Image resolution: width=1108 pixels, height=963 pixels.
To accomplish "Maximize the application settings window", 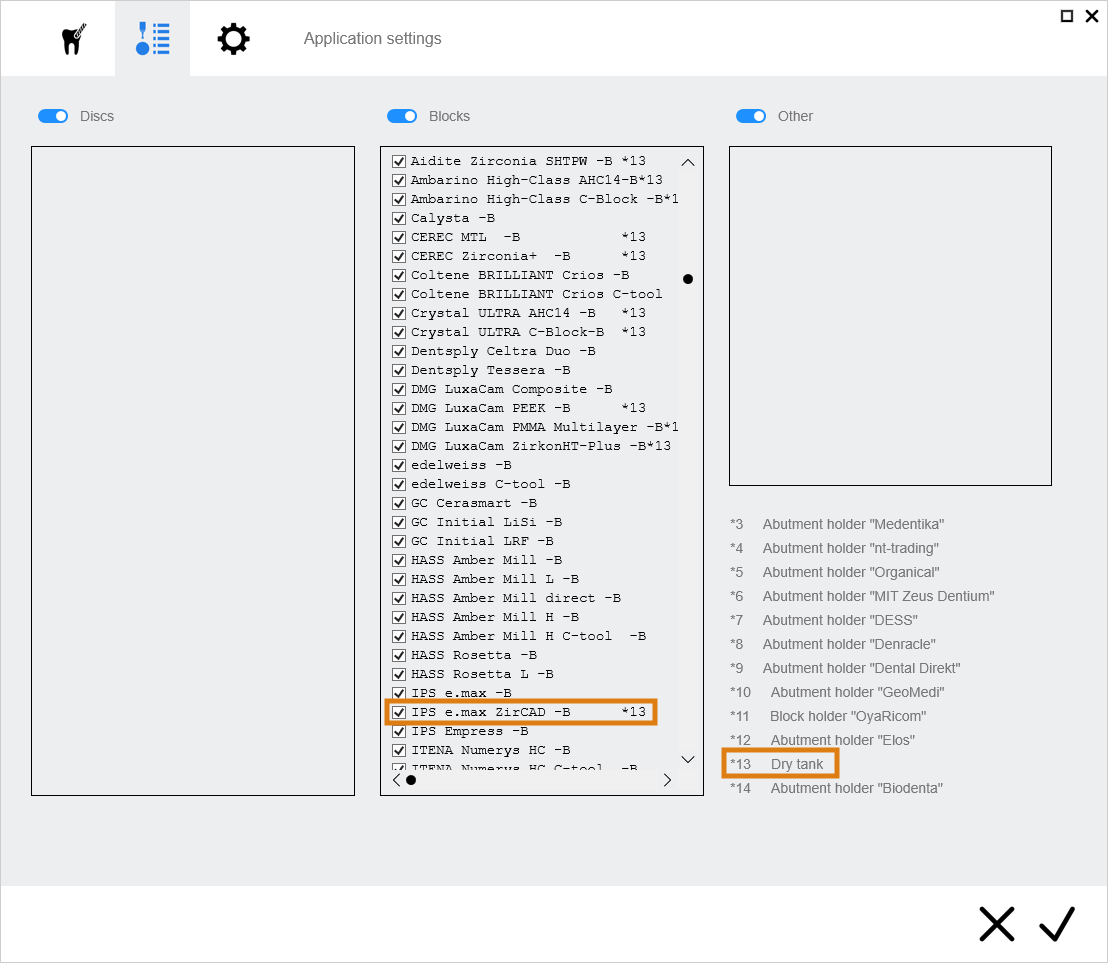I will (1067, 16).
